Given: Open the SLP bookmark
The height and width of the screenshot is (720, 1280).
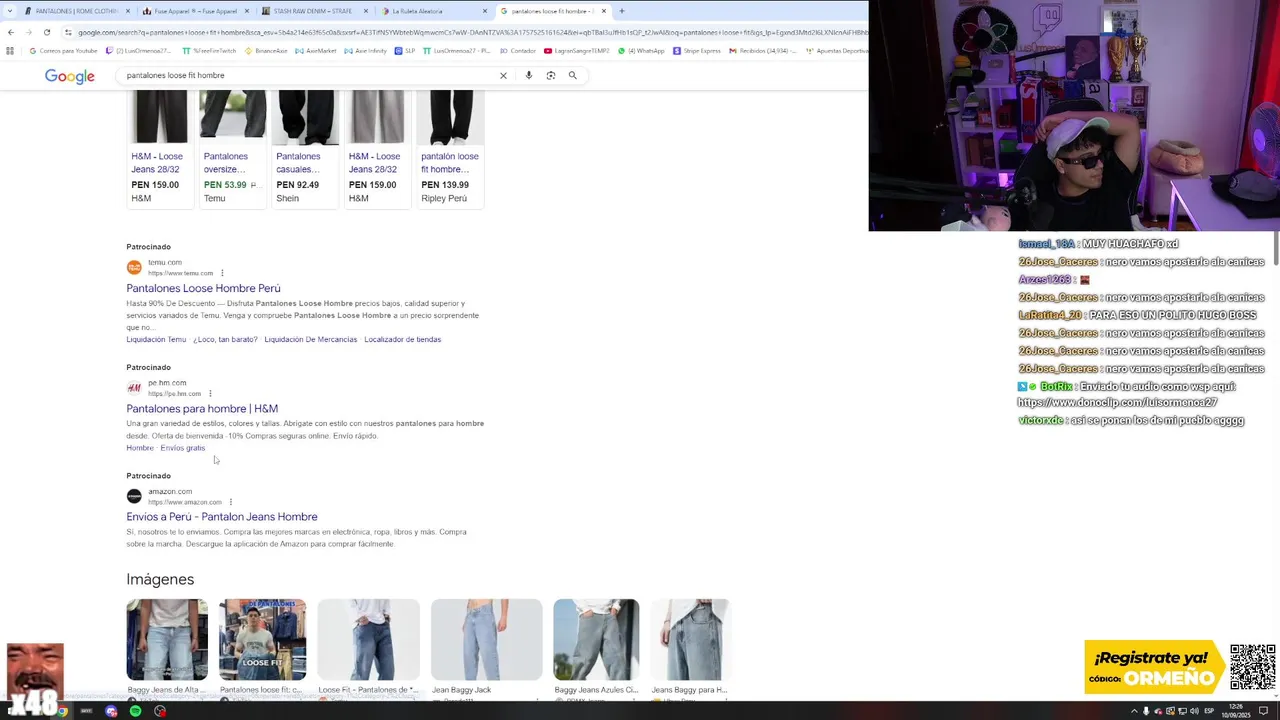Looking at the screenshot, I should [x=405, y=51].
